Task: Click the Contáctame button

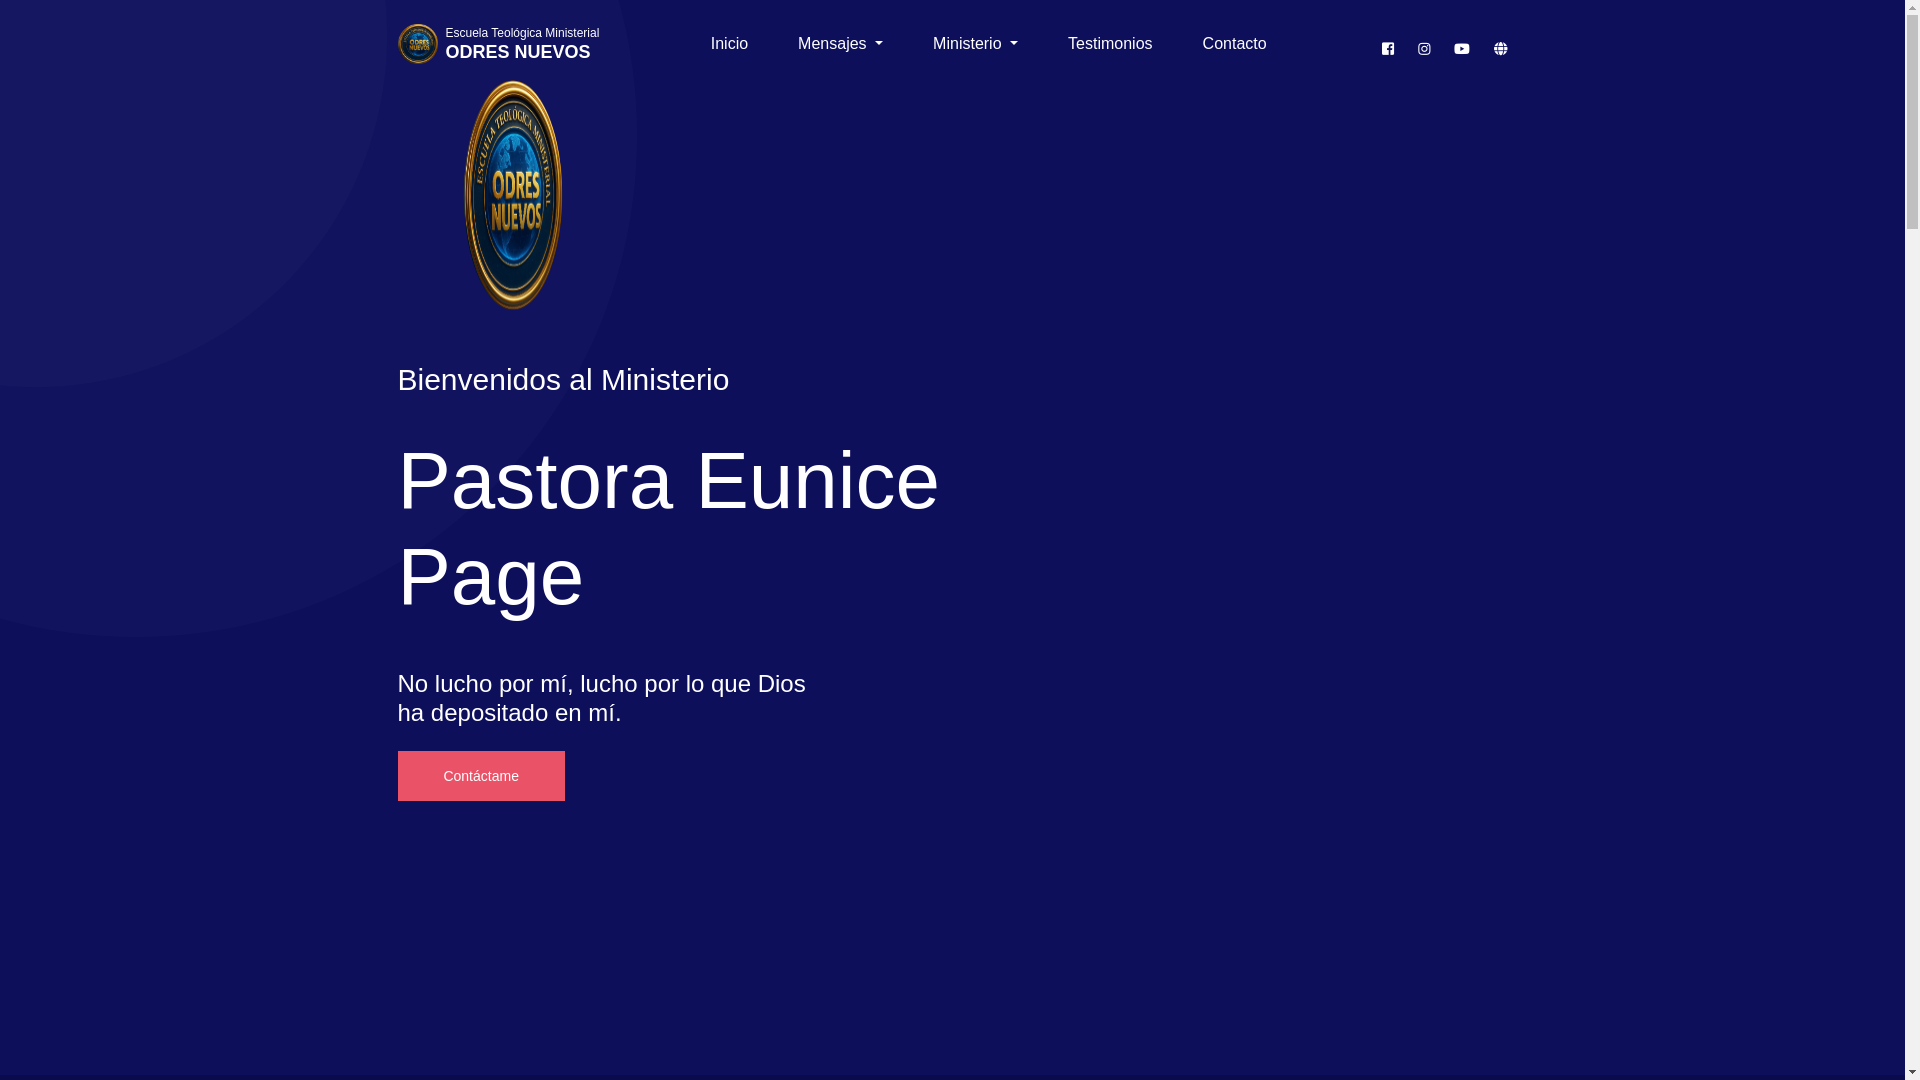Action: (481, 776)
